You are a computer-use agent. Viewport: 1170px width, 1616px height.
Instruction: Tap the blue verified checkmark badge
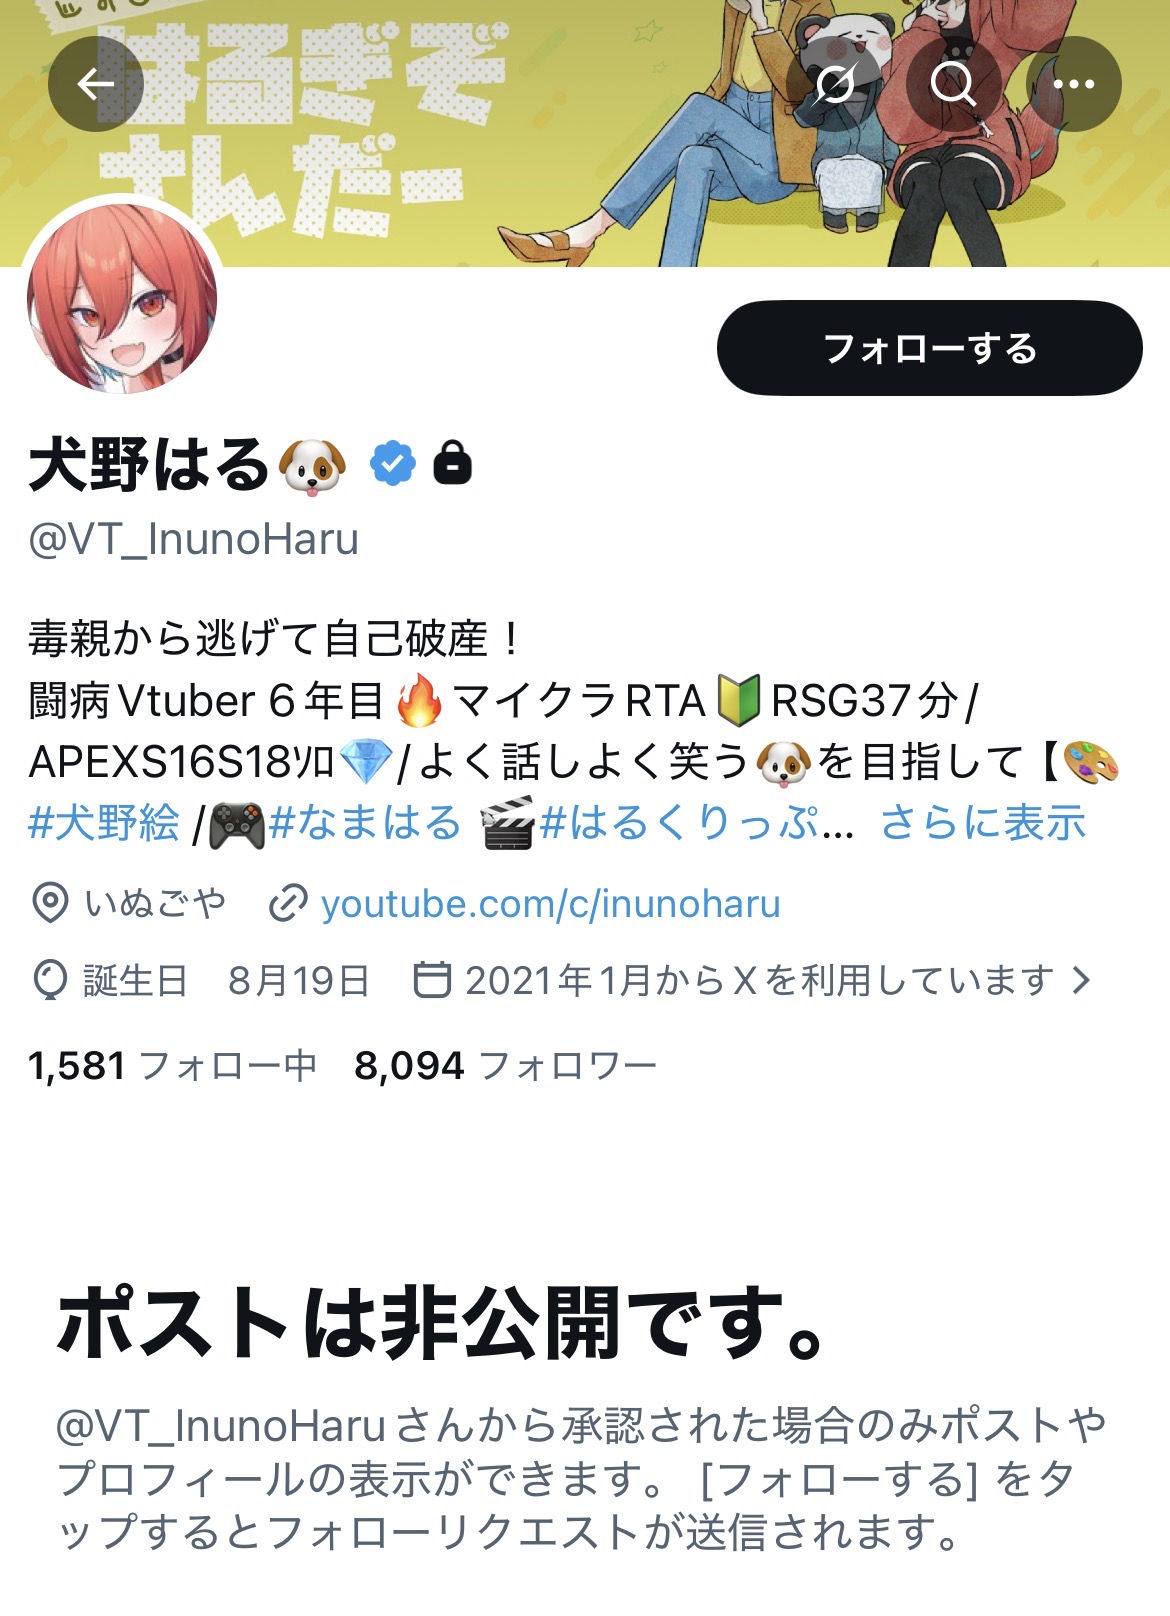point(393,464)
